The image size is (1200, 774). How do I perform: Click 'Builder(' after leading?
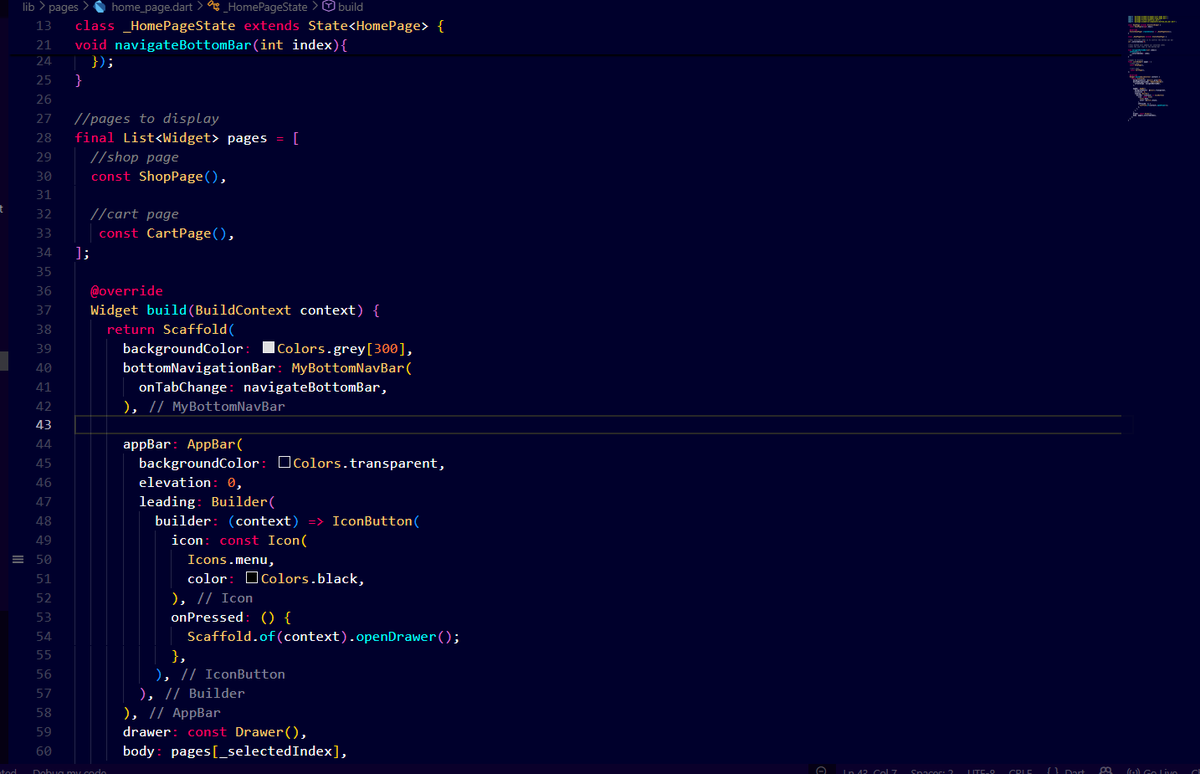click(x=243, y=501)
